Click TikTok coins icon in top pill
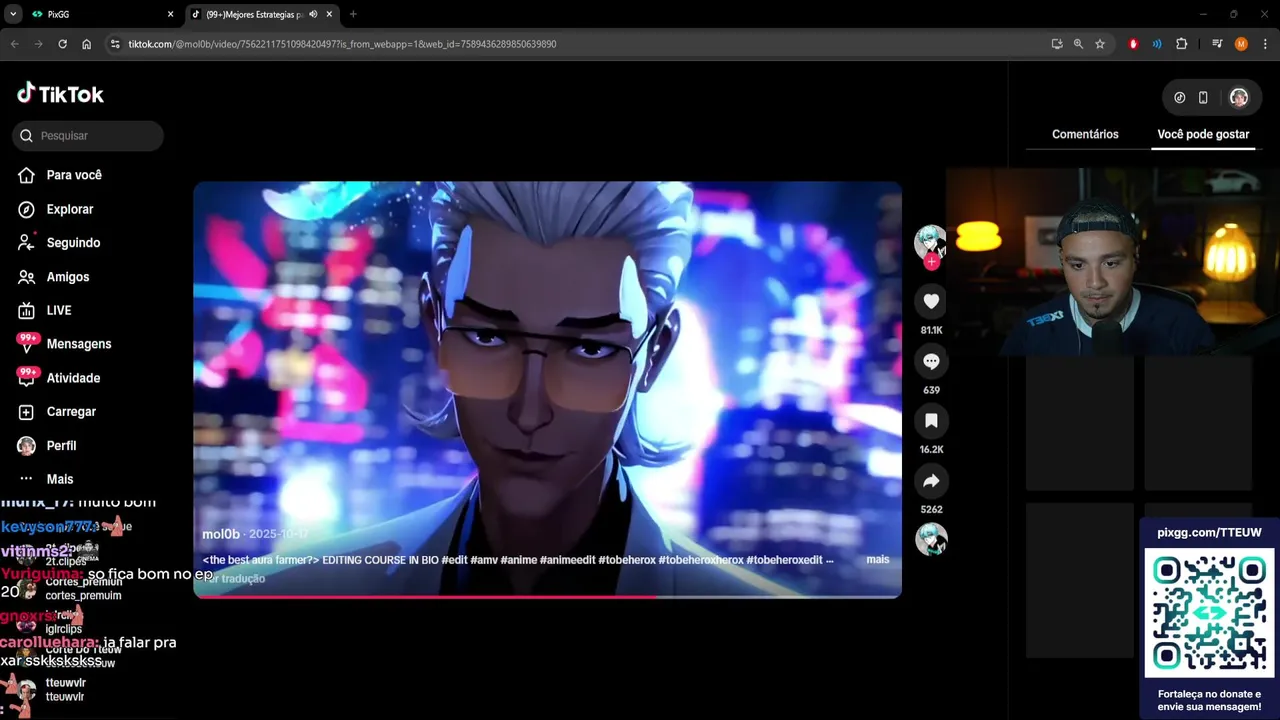1280x720 pixels. coord(1180,98)
